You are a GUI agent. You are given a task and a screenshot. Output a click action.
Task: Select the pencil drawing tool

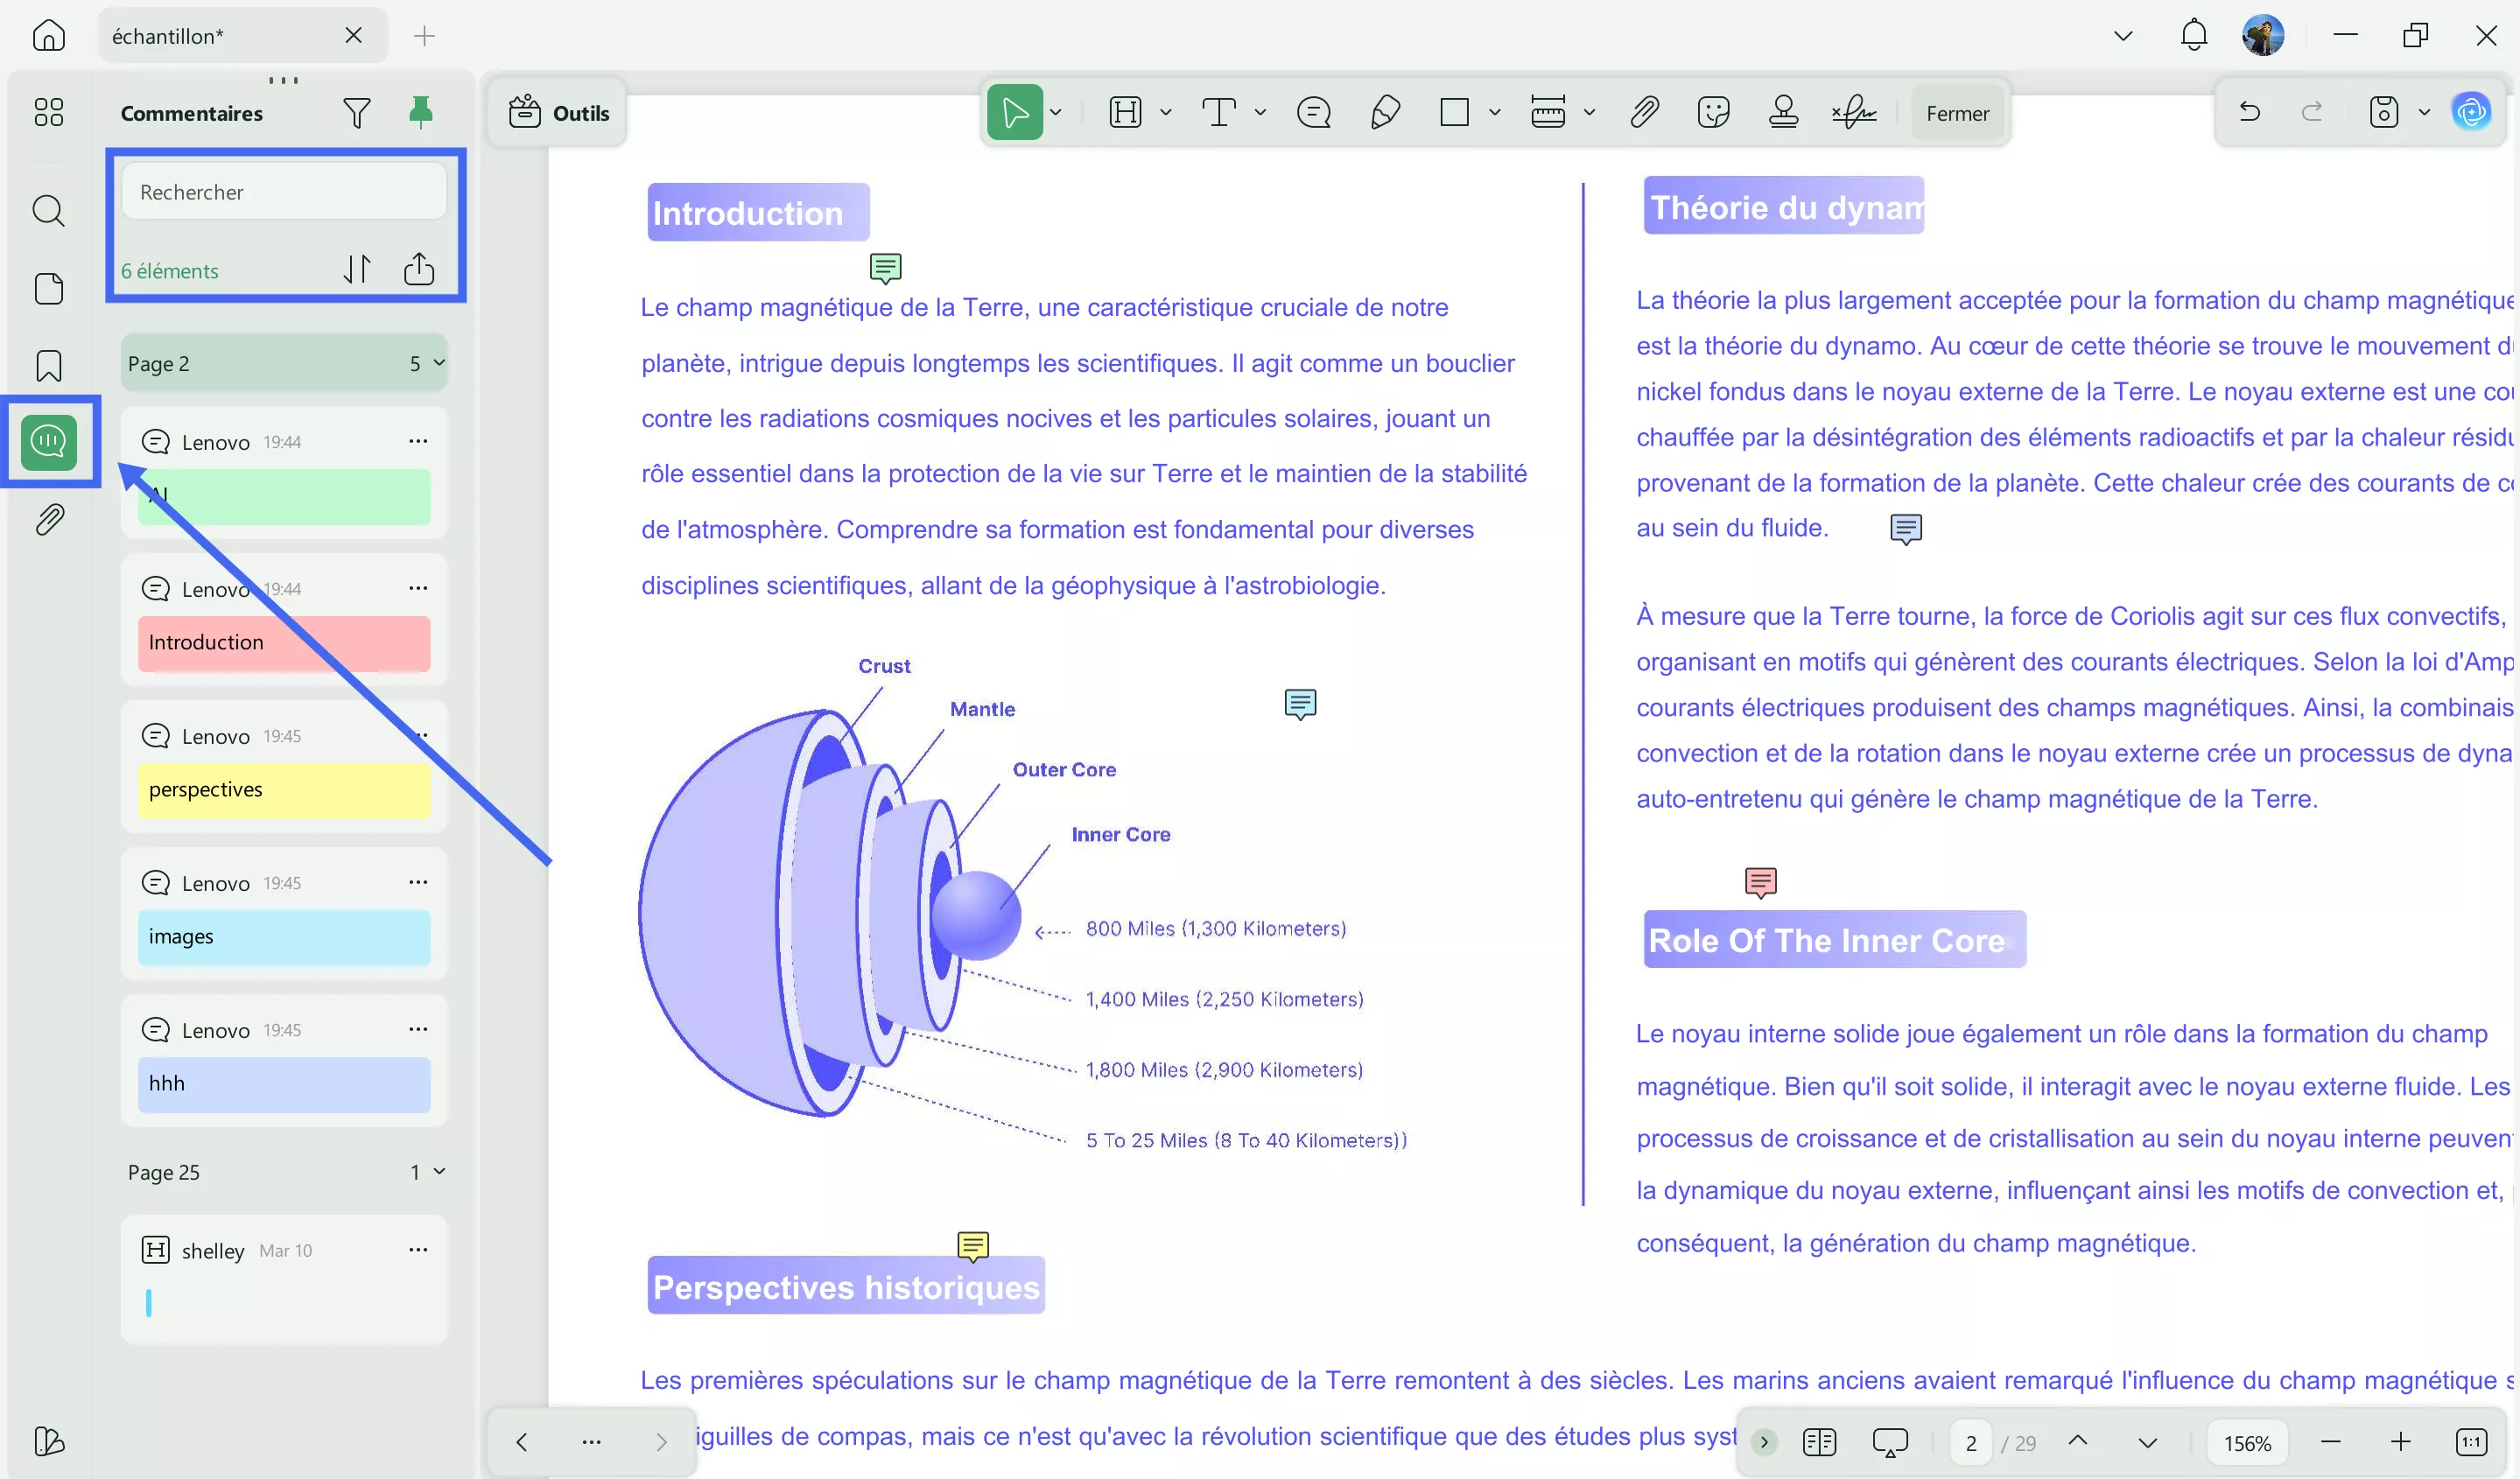pos(1384,113)
